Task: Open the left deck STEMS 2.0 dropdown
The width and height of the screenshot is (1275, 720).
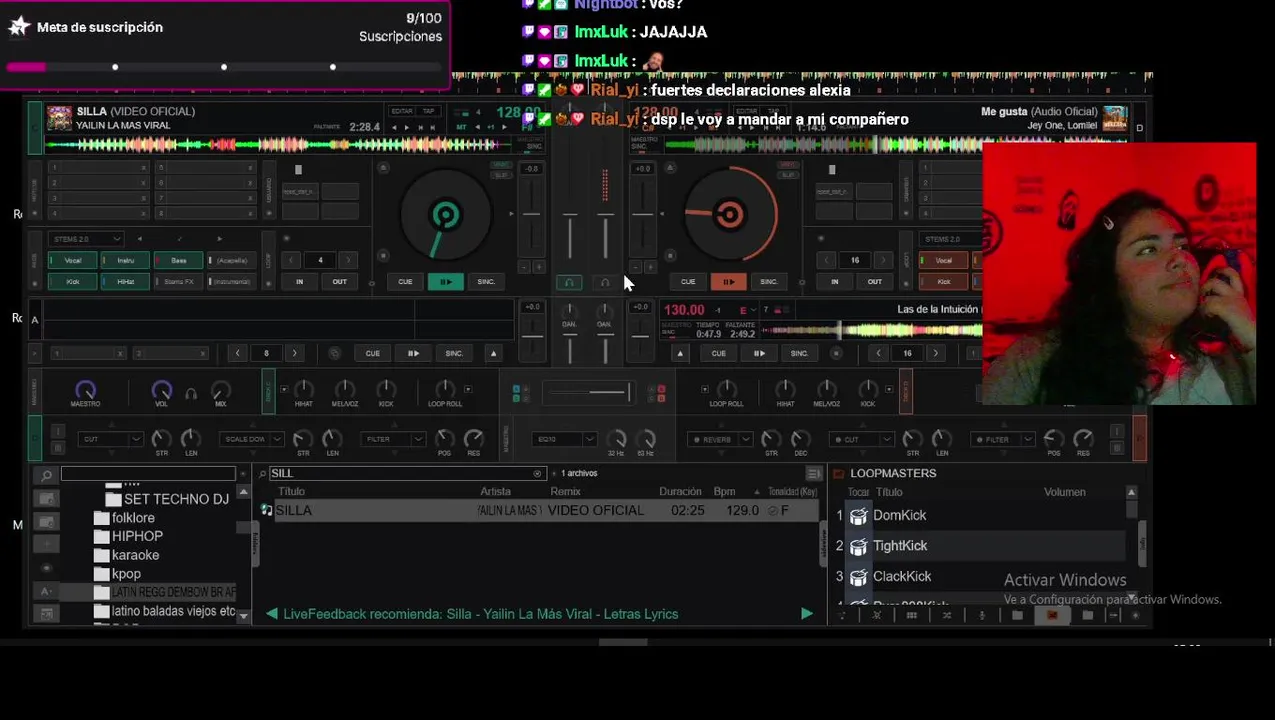Action: (86, 239)
